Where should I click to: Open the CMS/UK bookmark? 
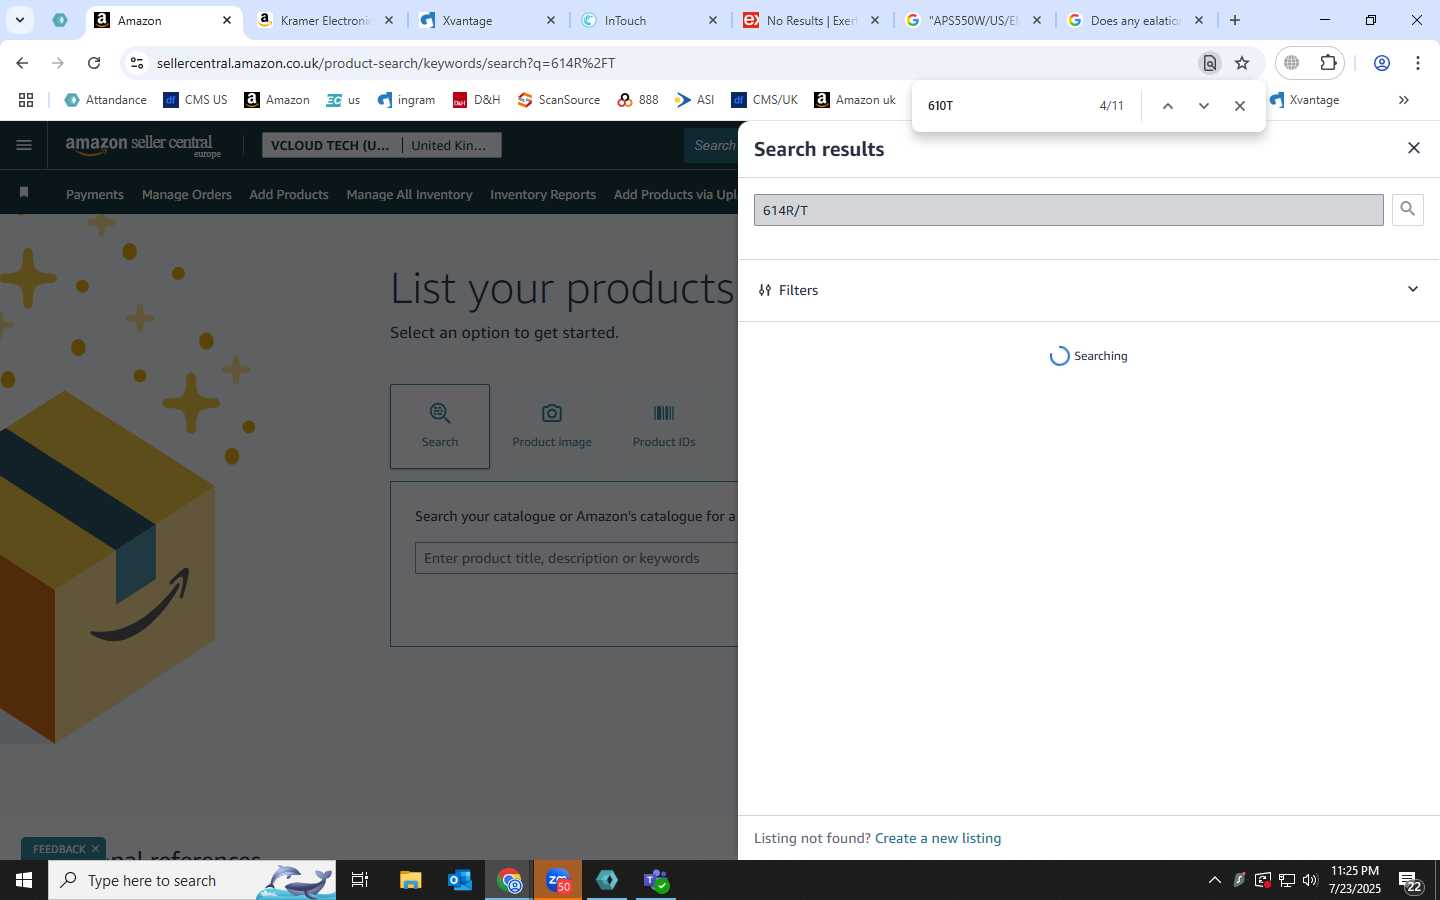click(x=764, y=100)
